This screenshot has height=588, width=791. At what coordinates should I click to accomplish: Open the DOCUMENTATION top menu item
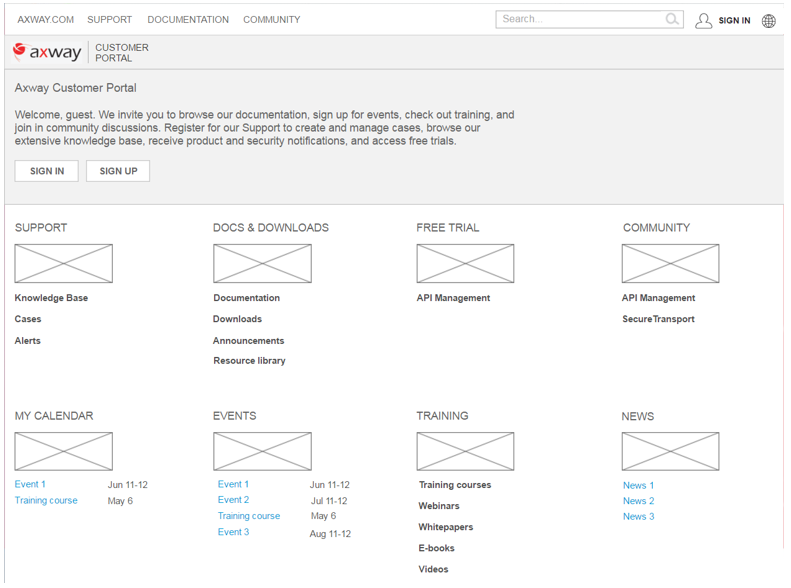[188, 19]
